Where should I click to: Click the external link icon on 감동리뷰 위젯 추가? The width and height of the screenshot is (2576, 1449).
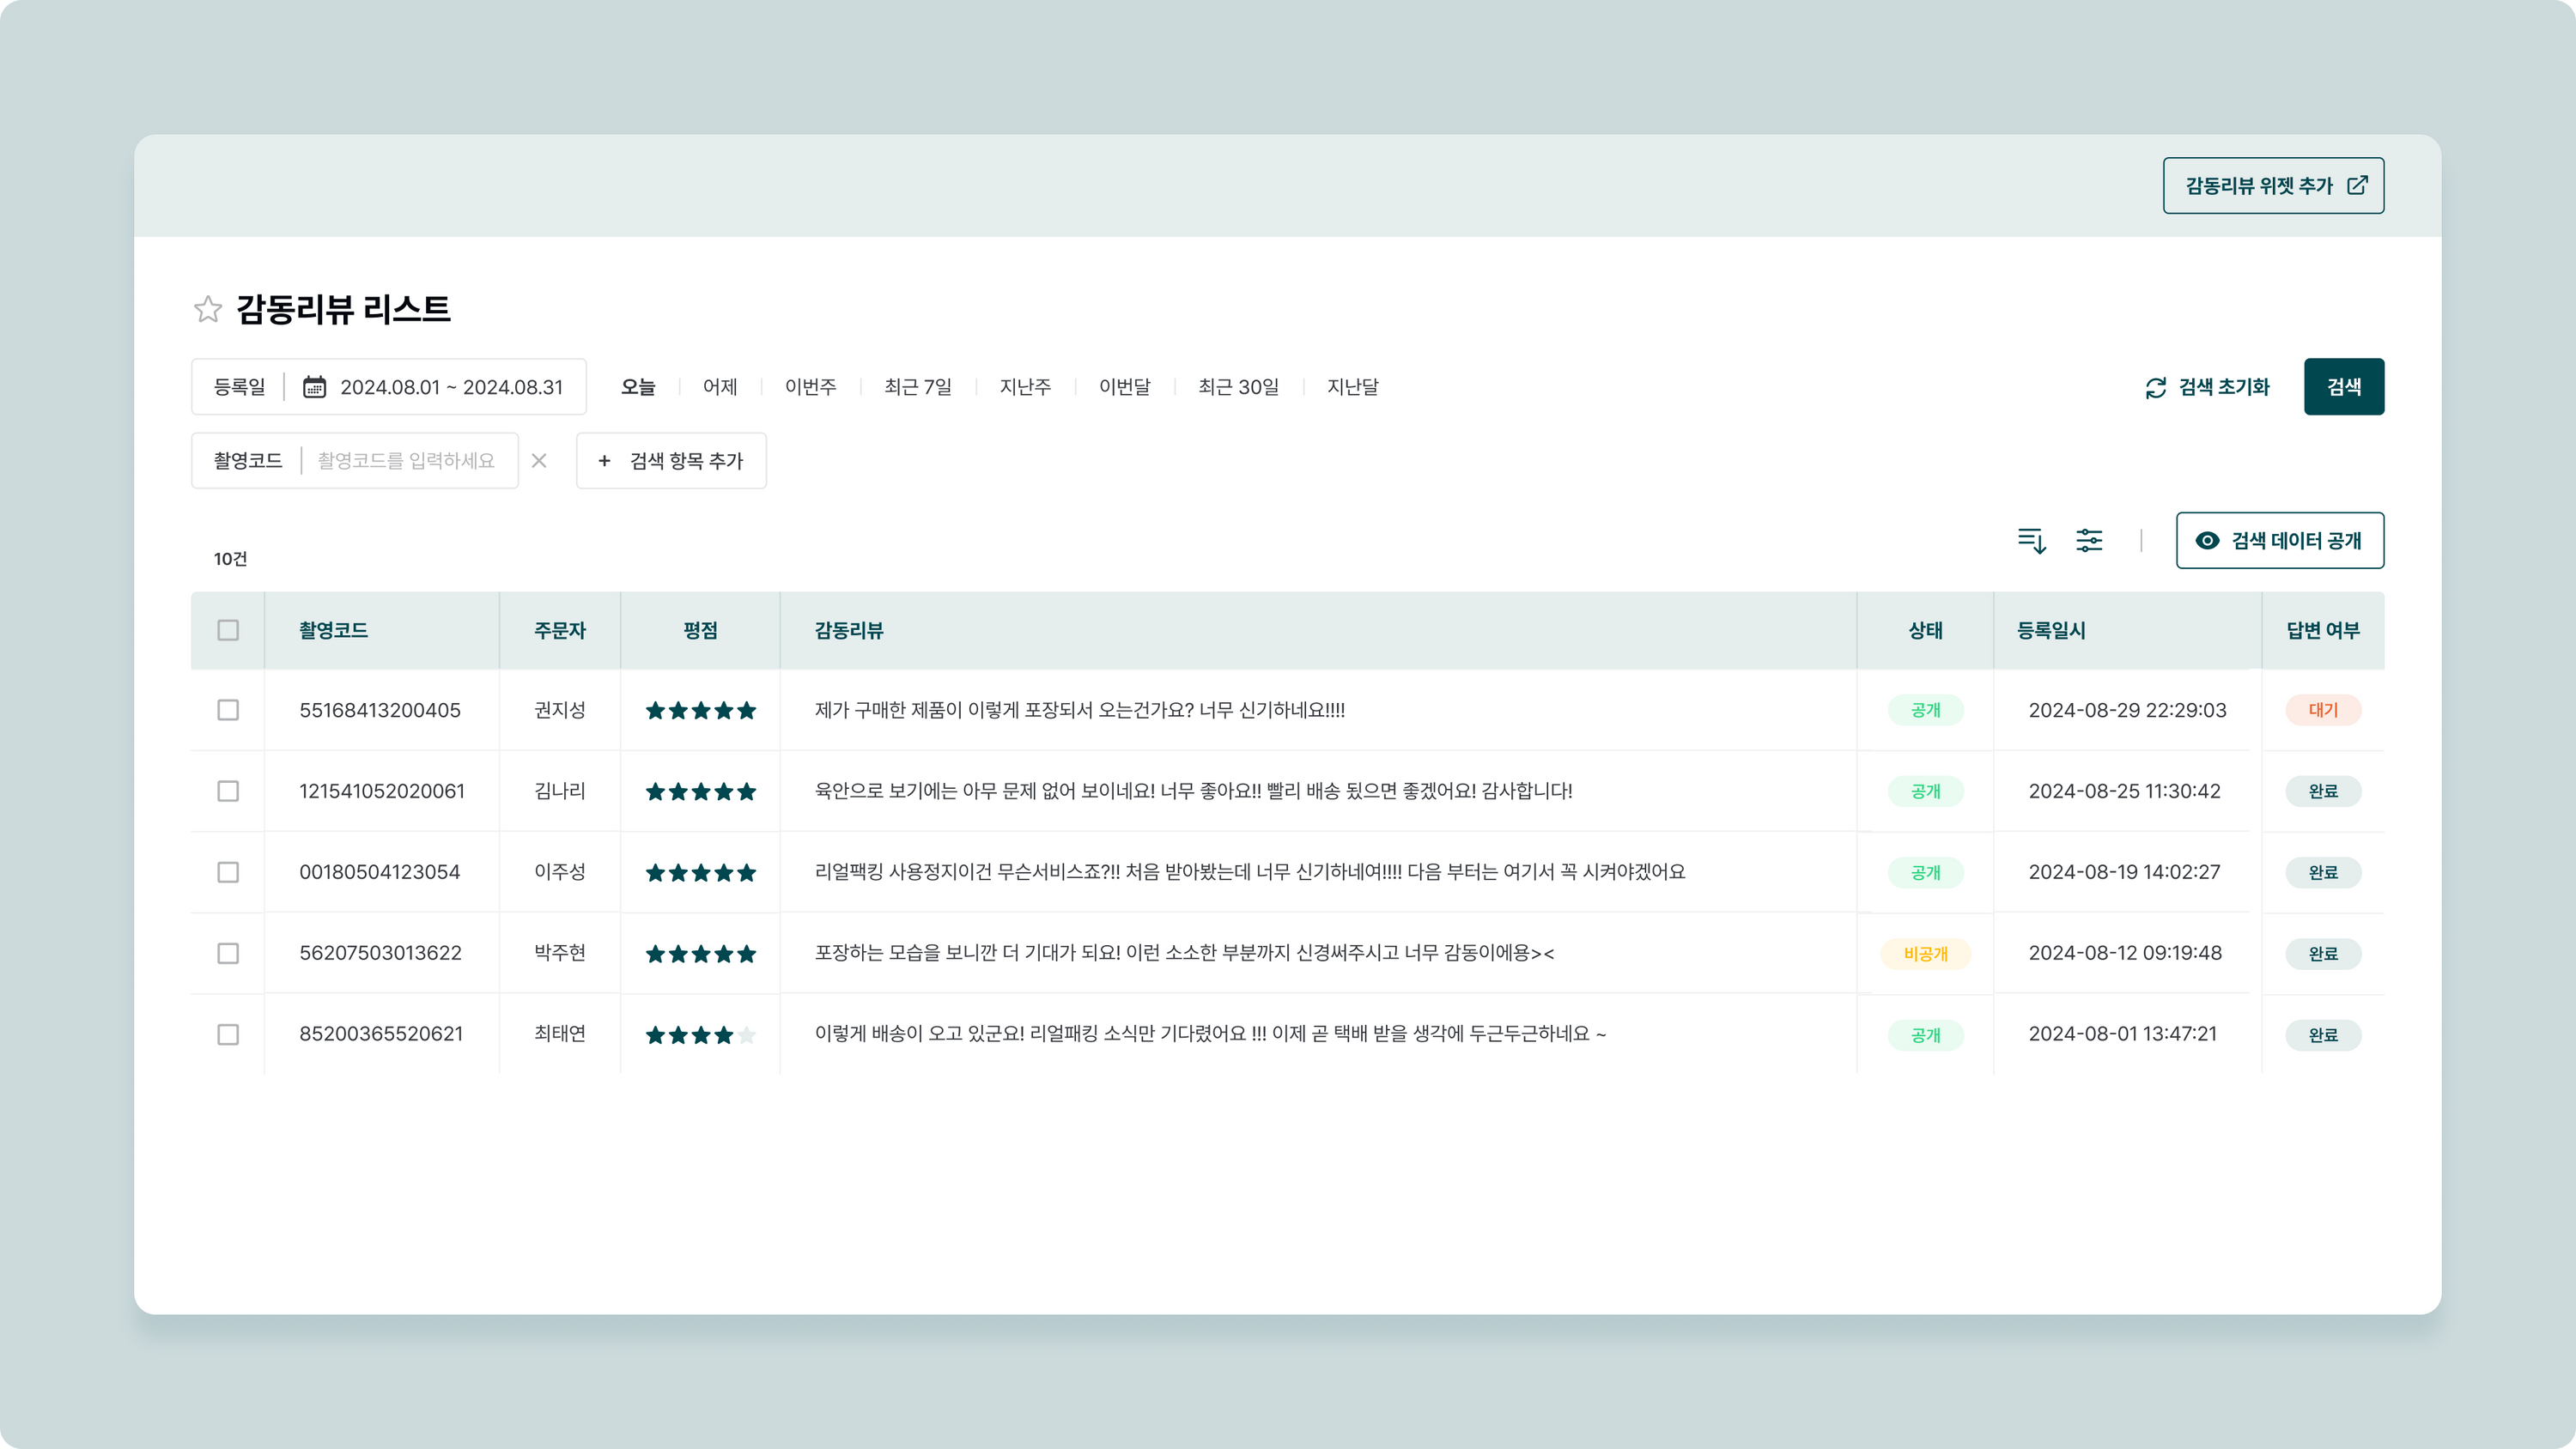click(2357, 185)
